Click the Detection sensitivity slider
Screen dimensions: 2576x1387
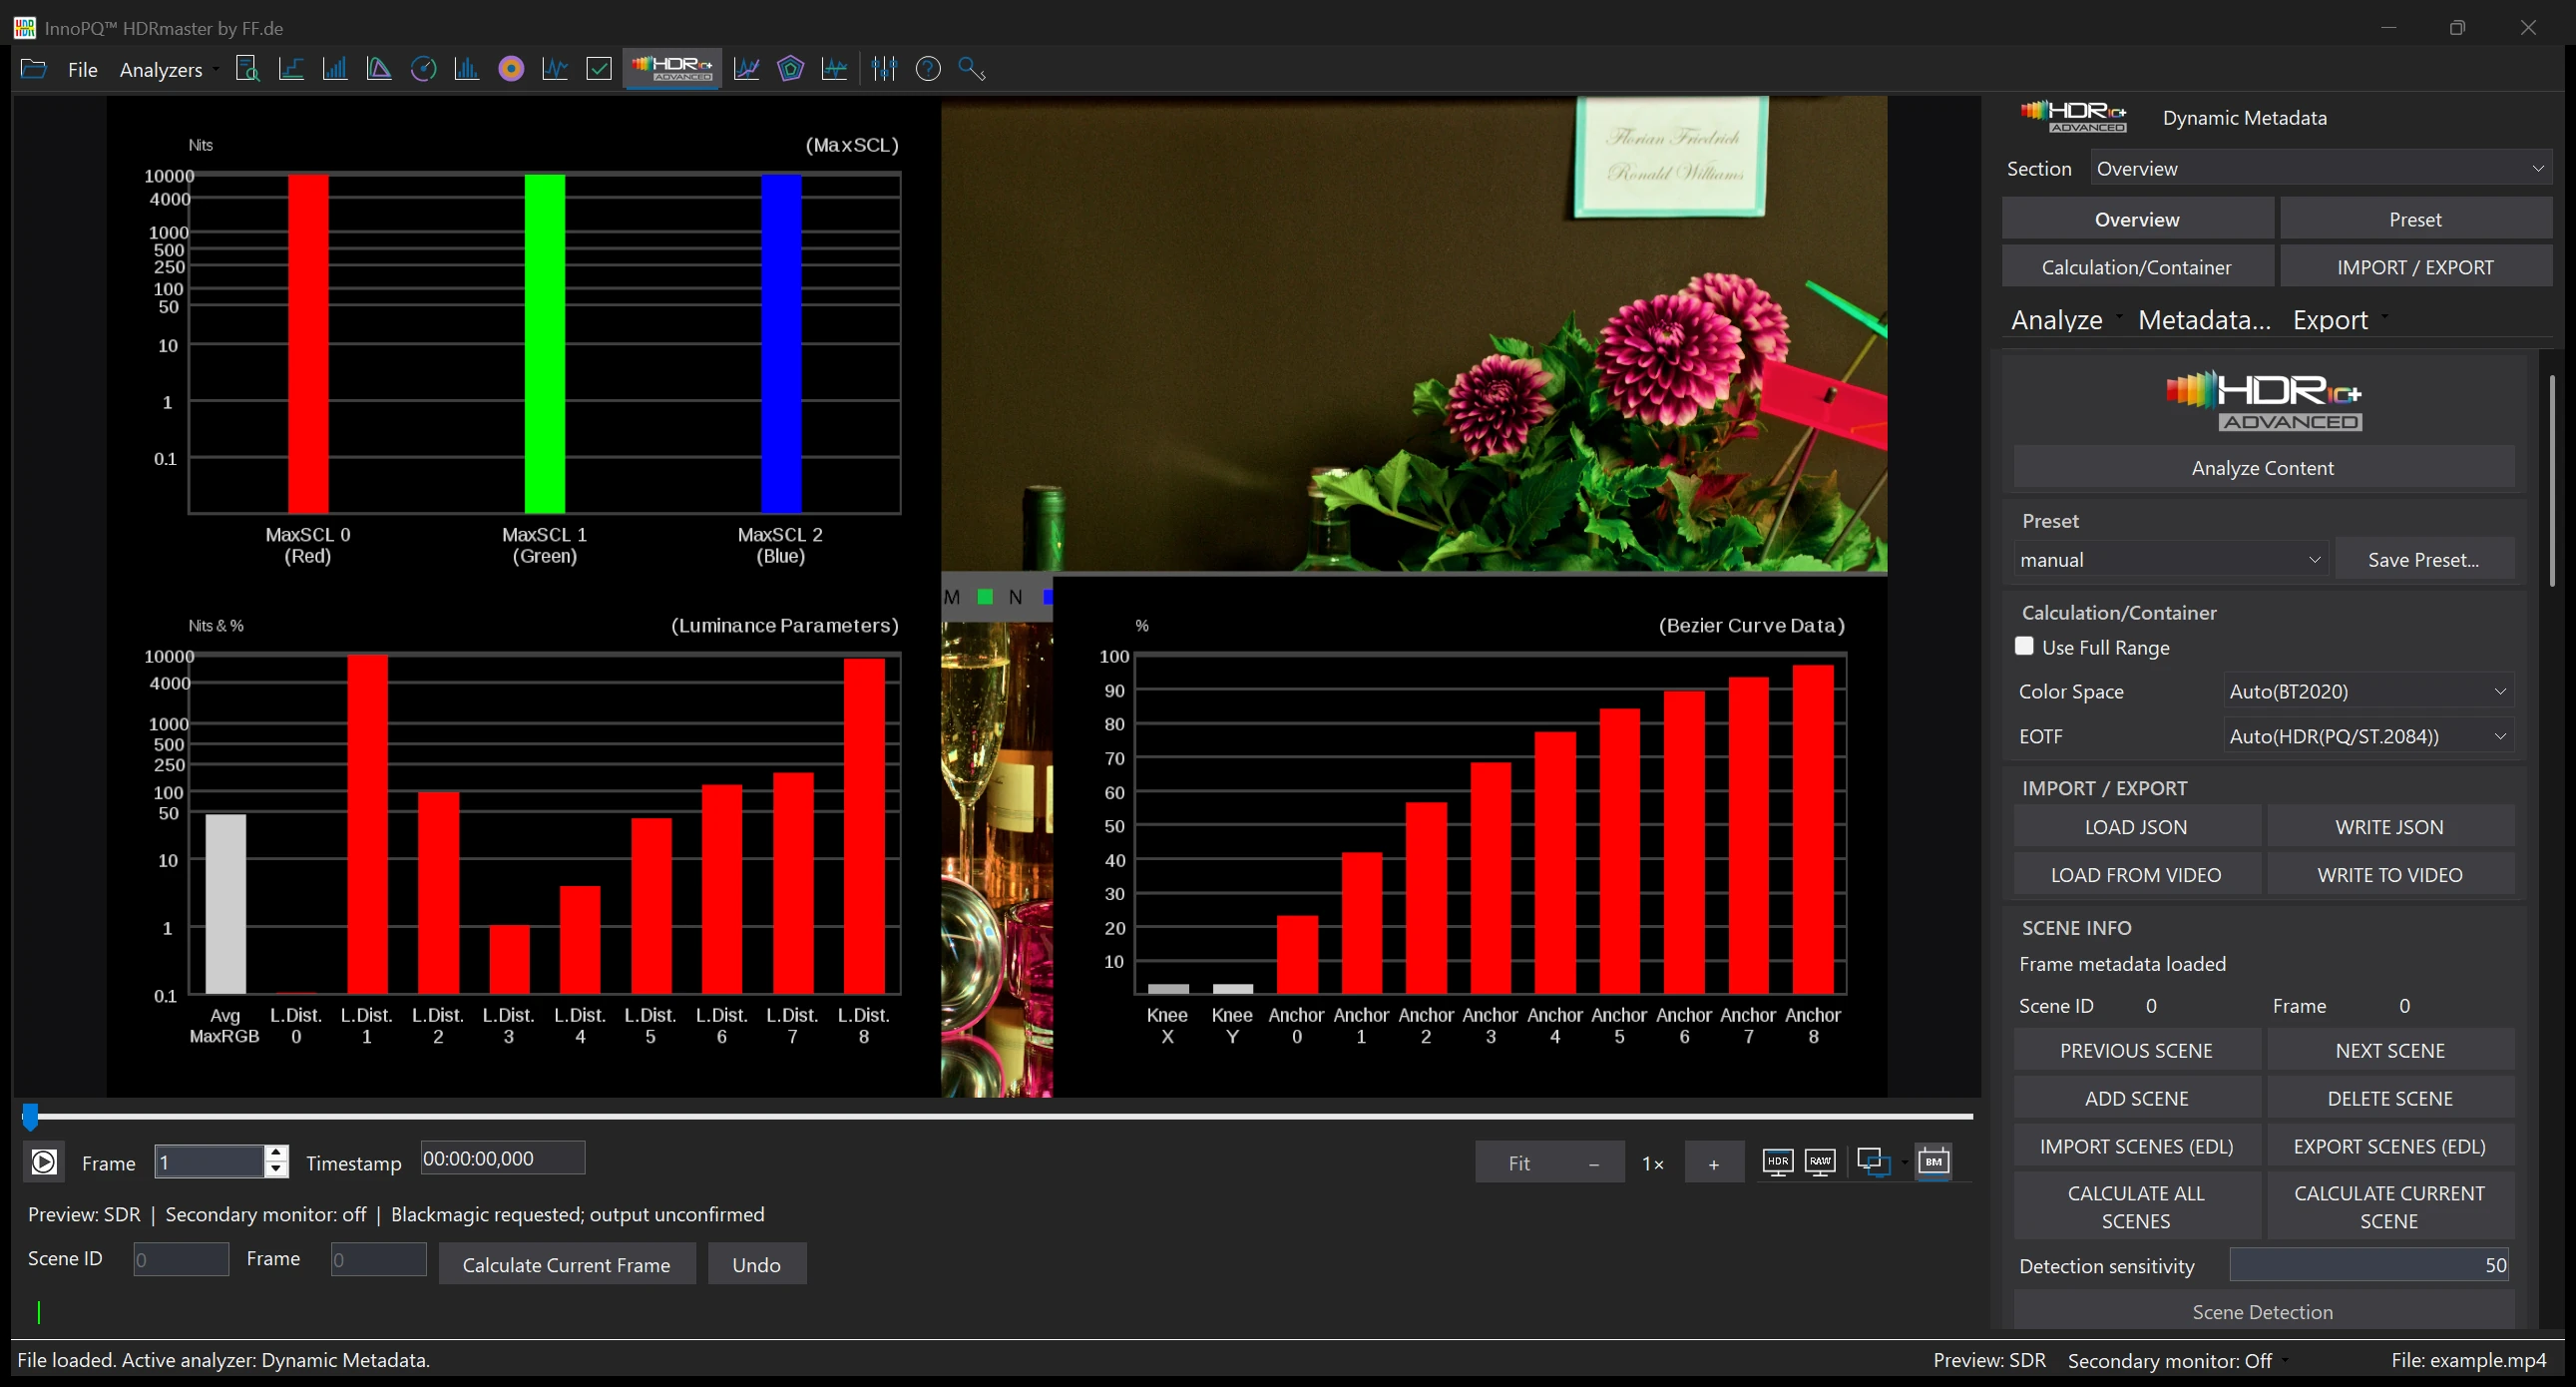click(2369, 1265)
